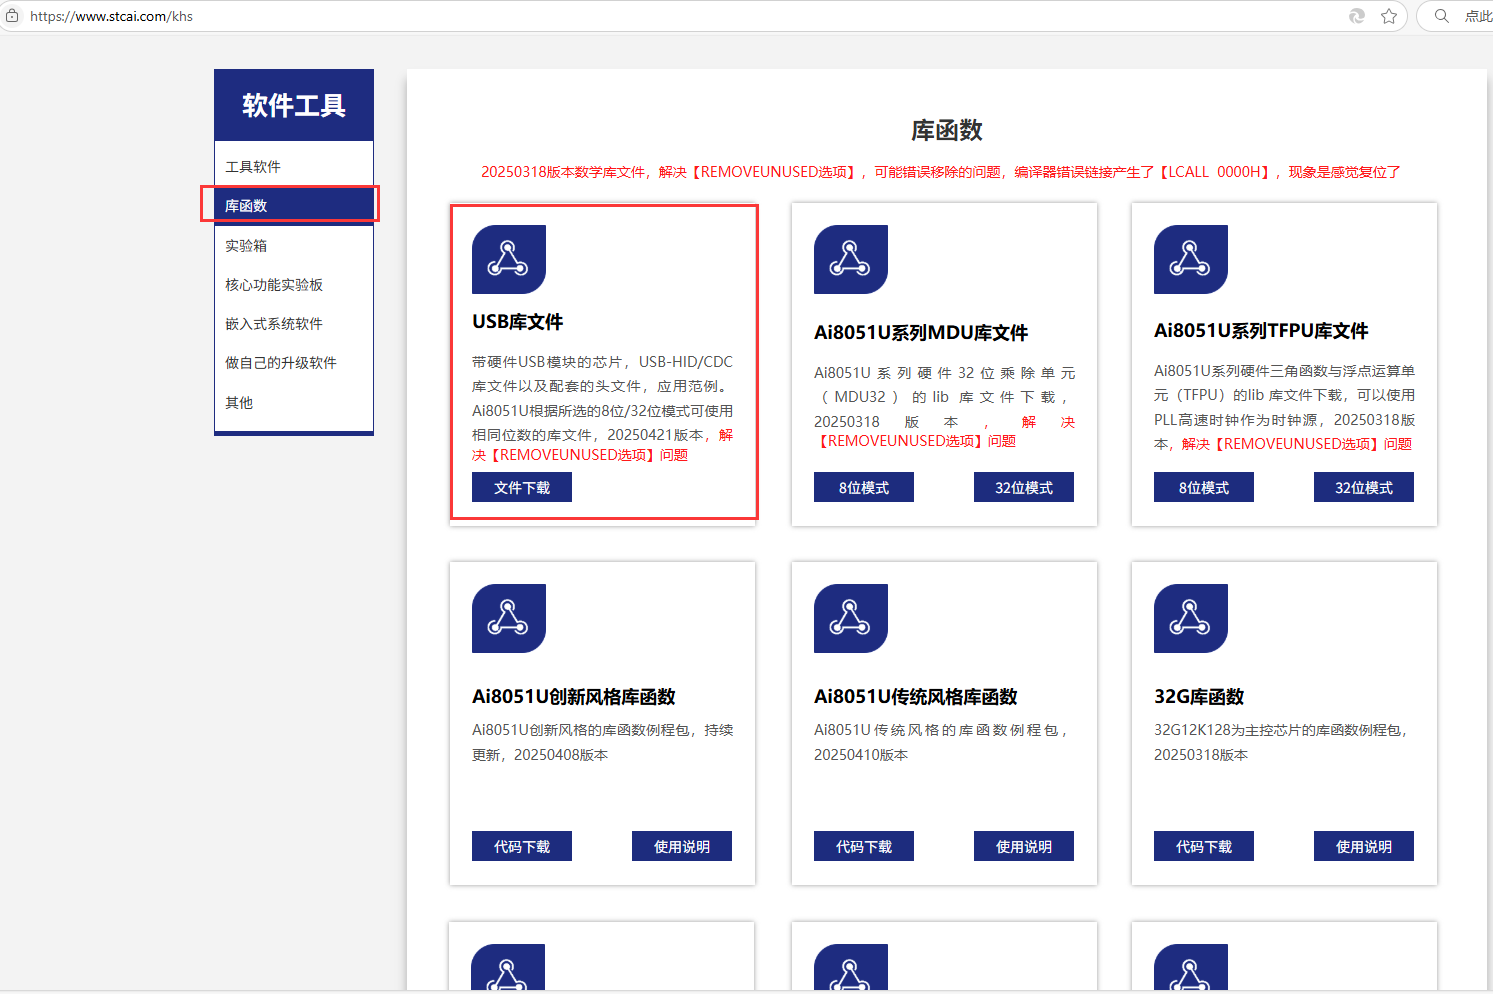Click the Ai8051U系列TFPU库文件 title

(1261, 331)
